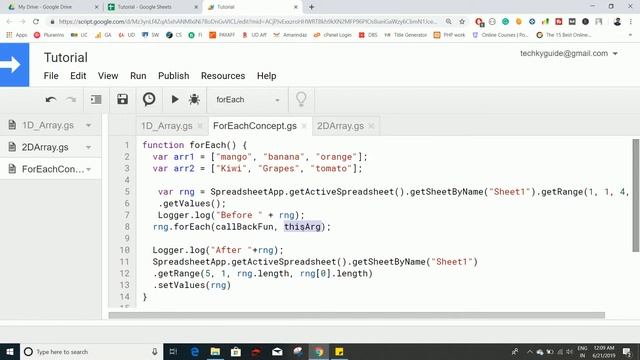
Task: Open the File menu
Action: tap(51, 76)
